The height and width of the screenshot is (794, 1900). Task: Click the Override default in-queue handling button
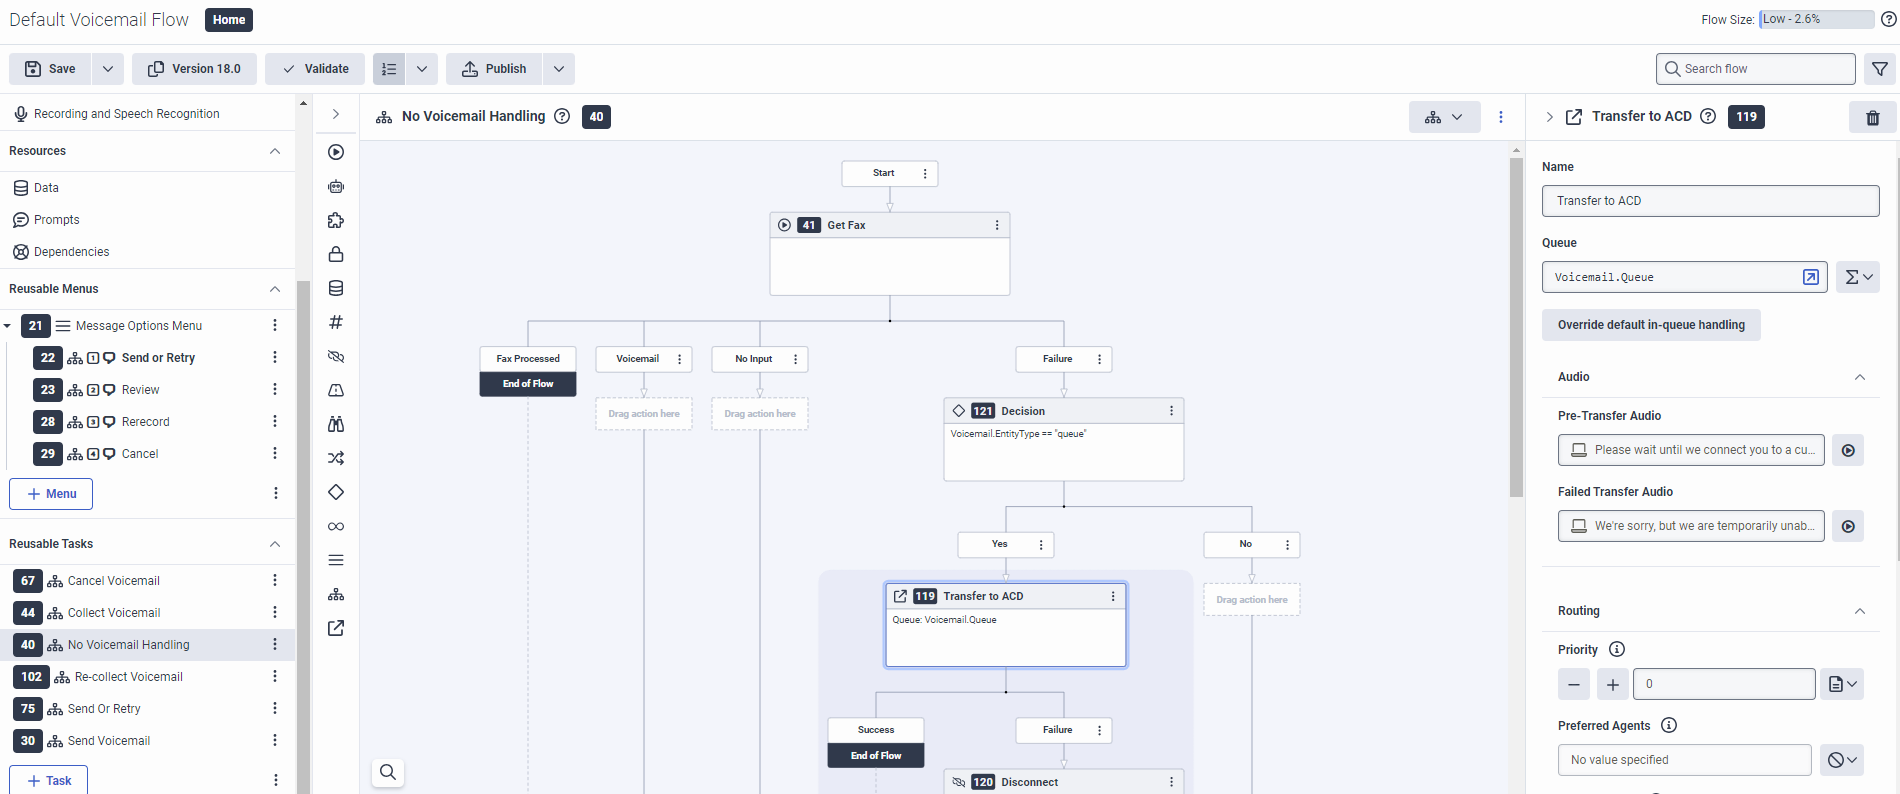(x=1651, y=325)
